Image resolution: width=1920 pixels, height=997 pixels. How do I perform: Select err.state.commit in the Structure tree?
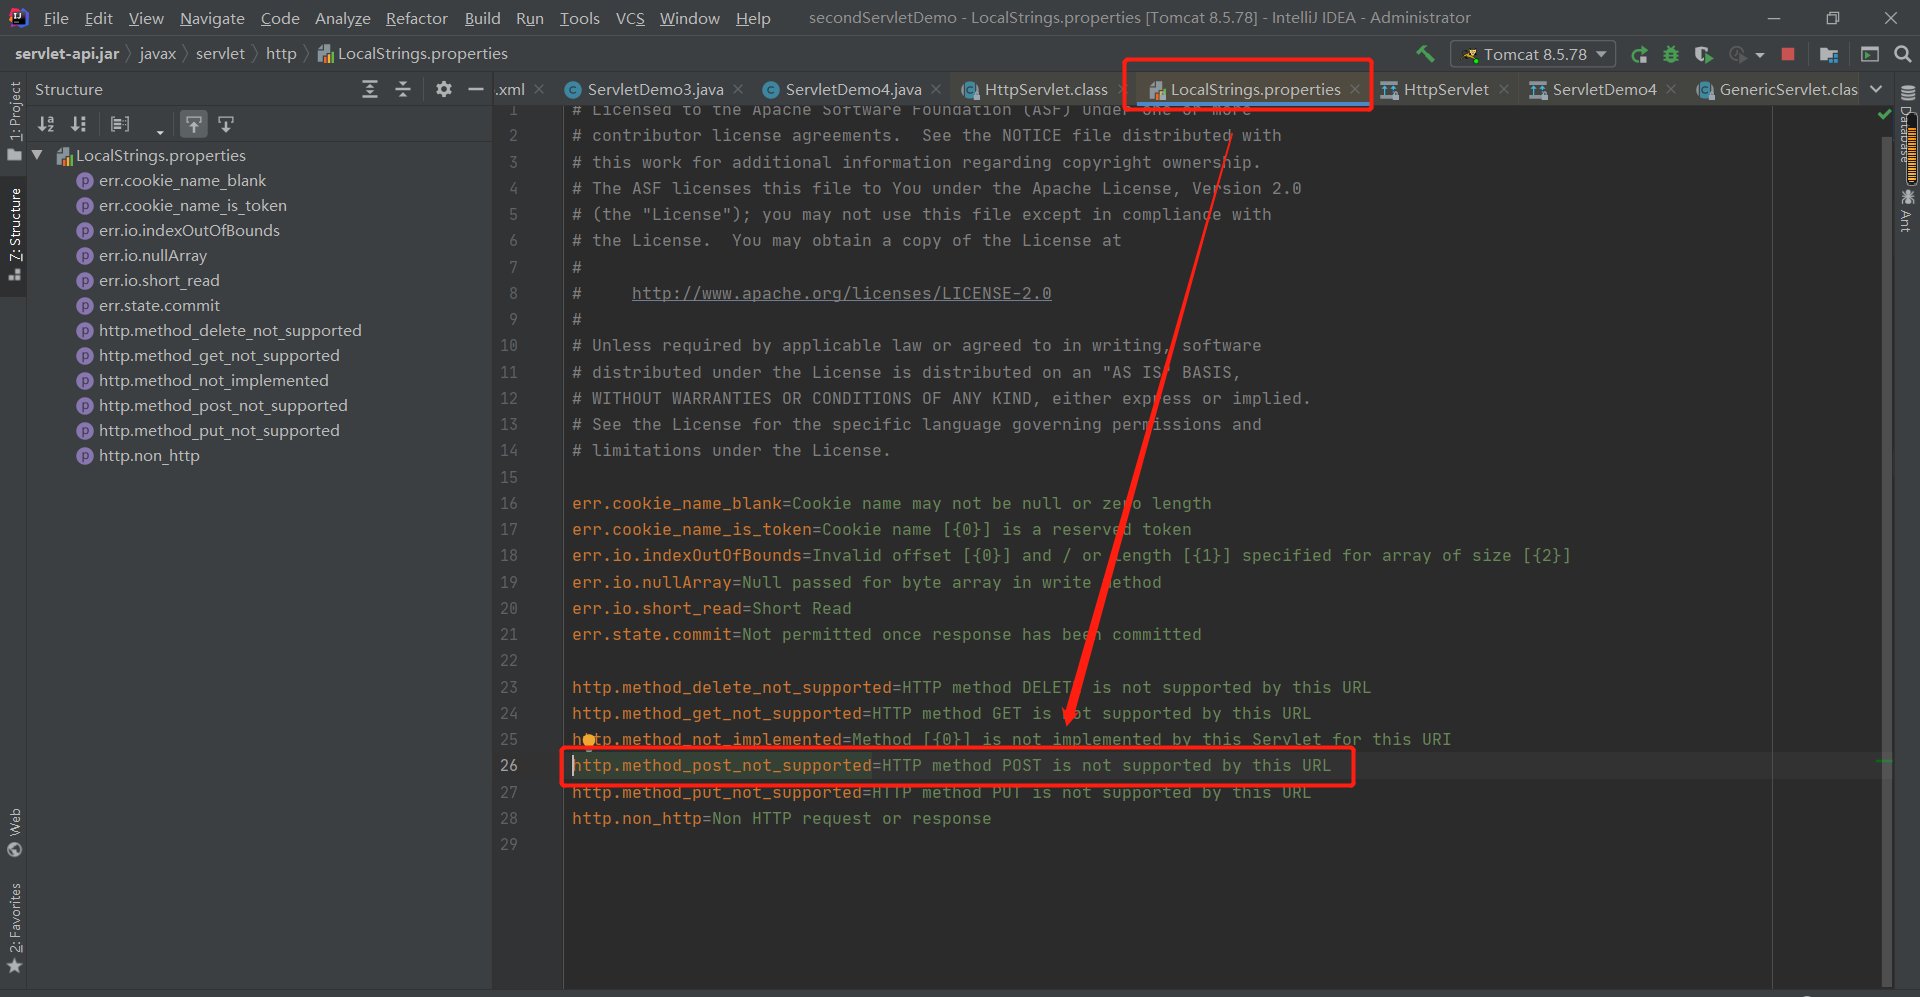point(159,305)
